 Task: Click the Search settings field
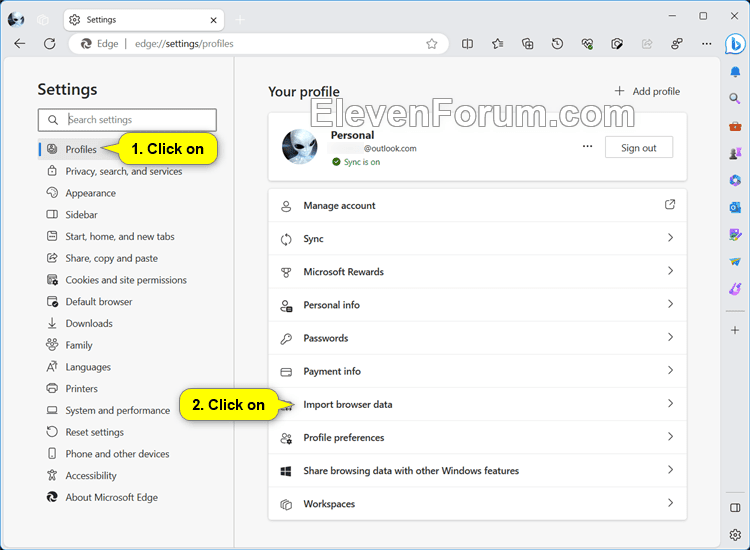pos(127,120)
